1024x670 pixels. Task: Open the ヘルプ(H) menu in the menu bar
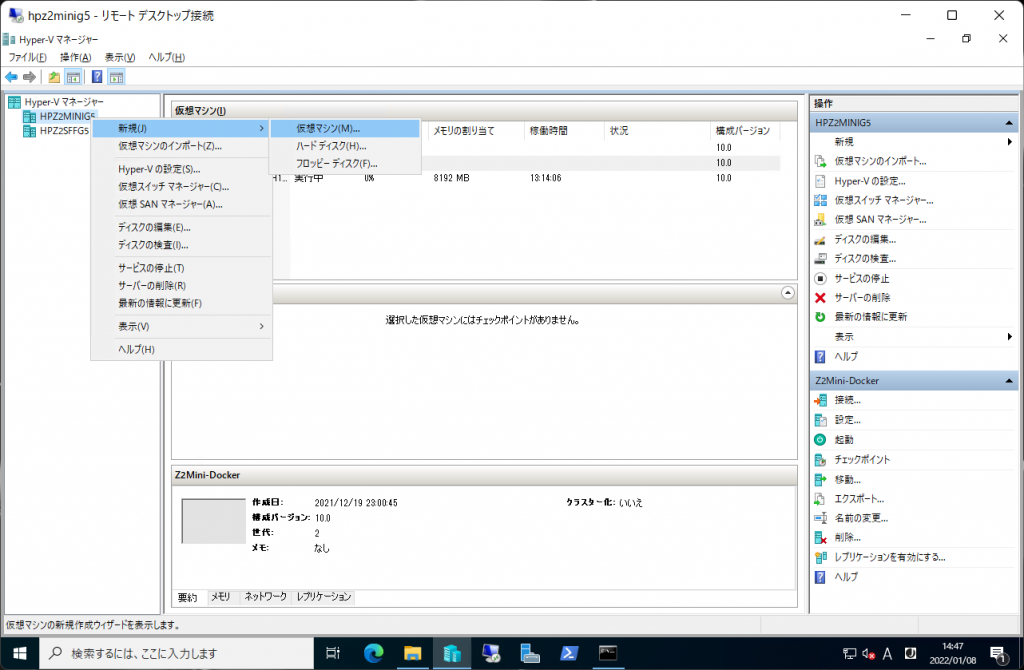point(167,57)
